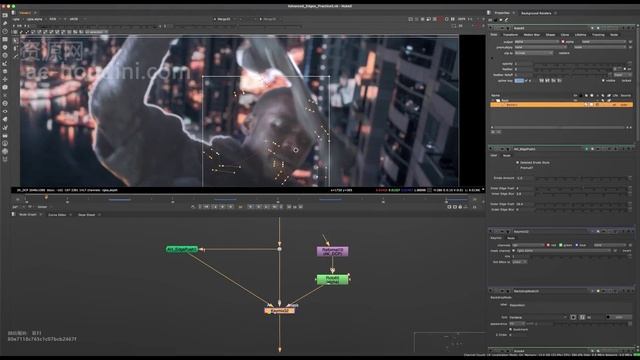Open the Deep nodes toolbar menu

click(5, 103)
